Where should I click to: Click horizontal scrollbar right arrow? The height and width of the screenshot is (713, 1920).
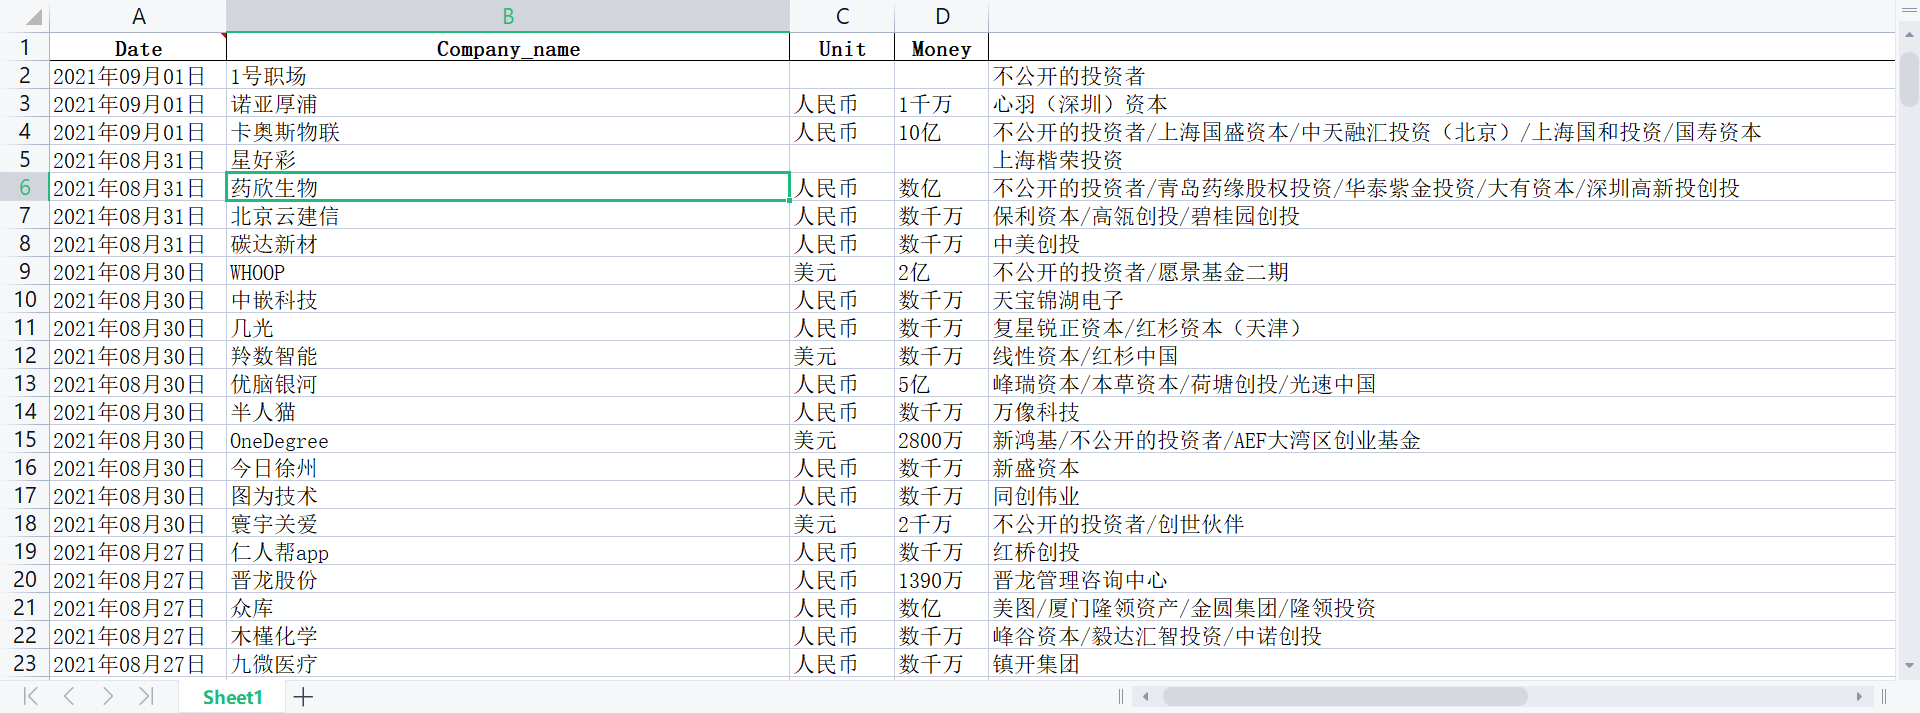pyautogui.click(x=1859, y=697)
